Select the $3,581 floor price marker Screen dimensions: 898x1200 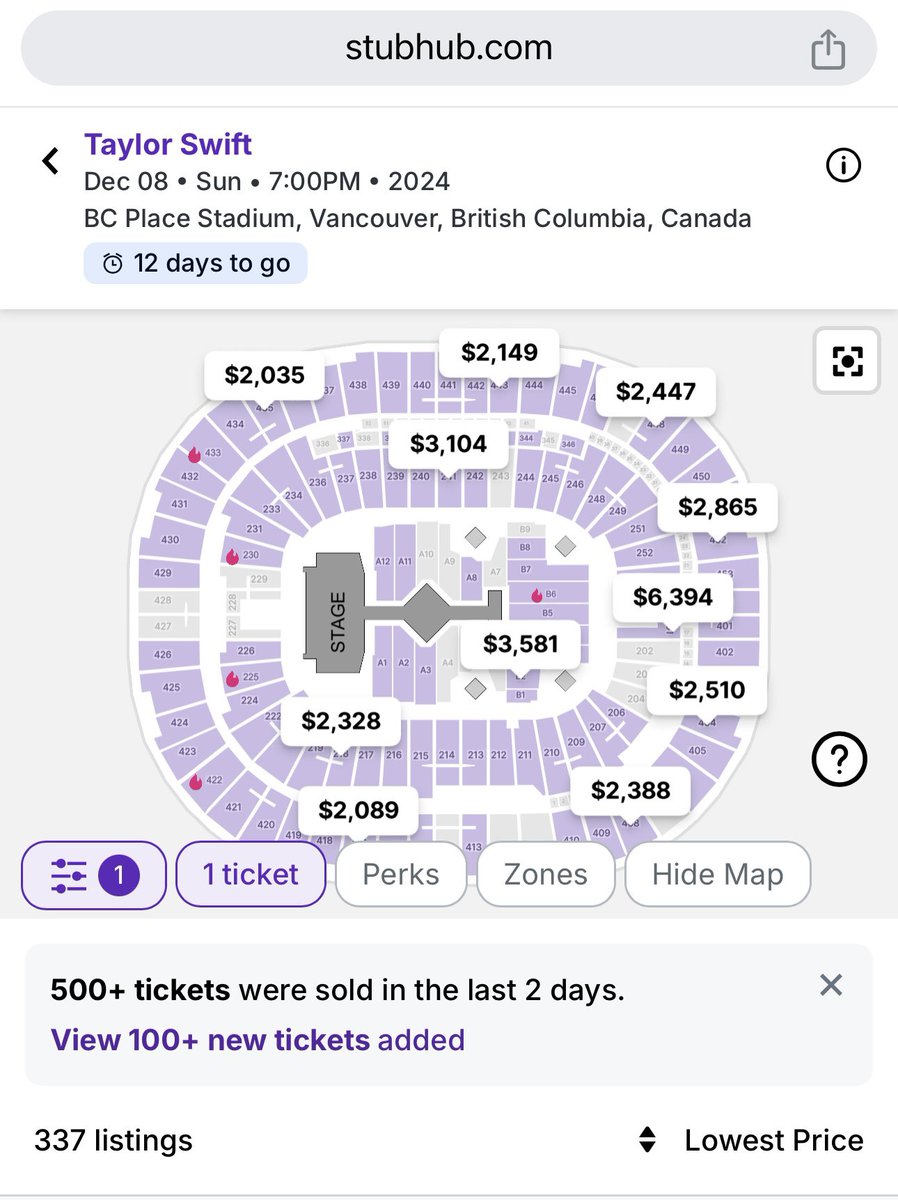pos(520,644)
